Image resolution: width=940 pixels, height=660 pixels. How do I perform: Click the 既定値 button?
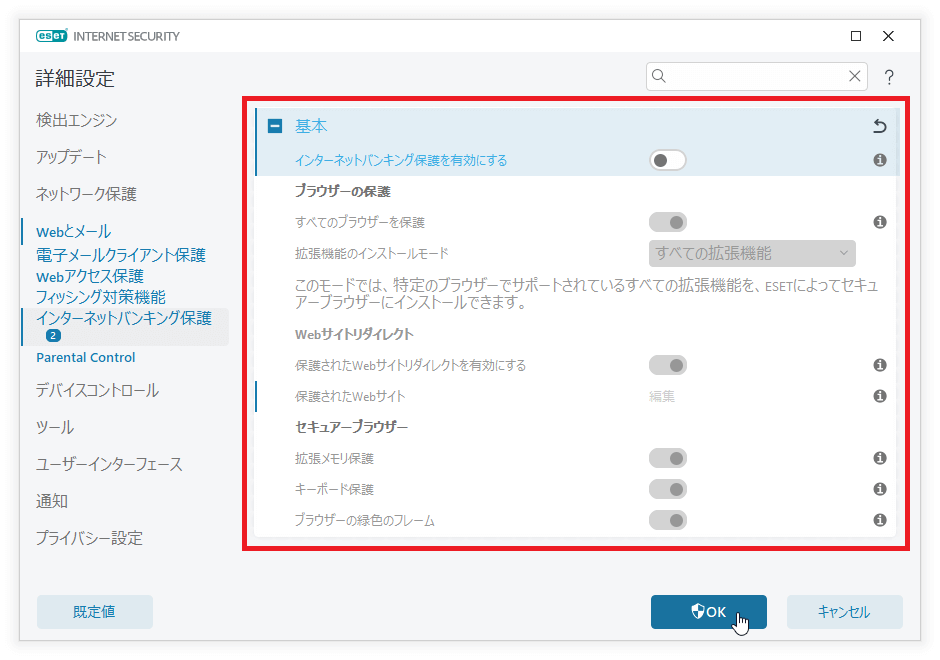pyautogui.click(x=95, y=612)
